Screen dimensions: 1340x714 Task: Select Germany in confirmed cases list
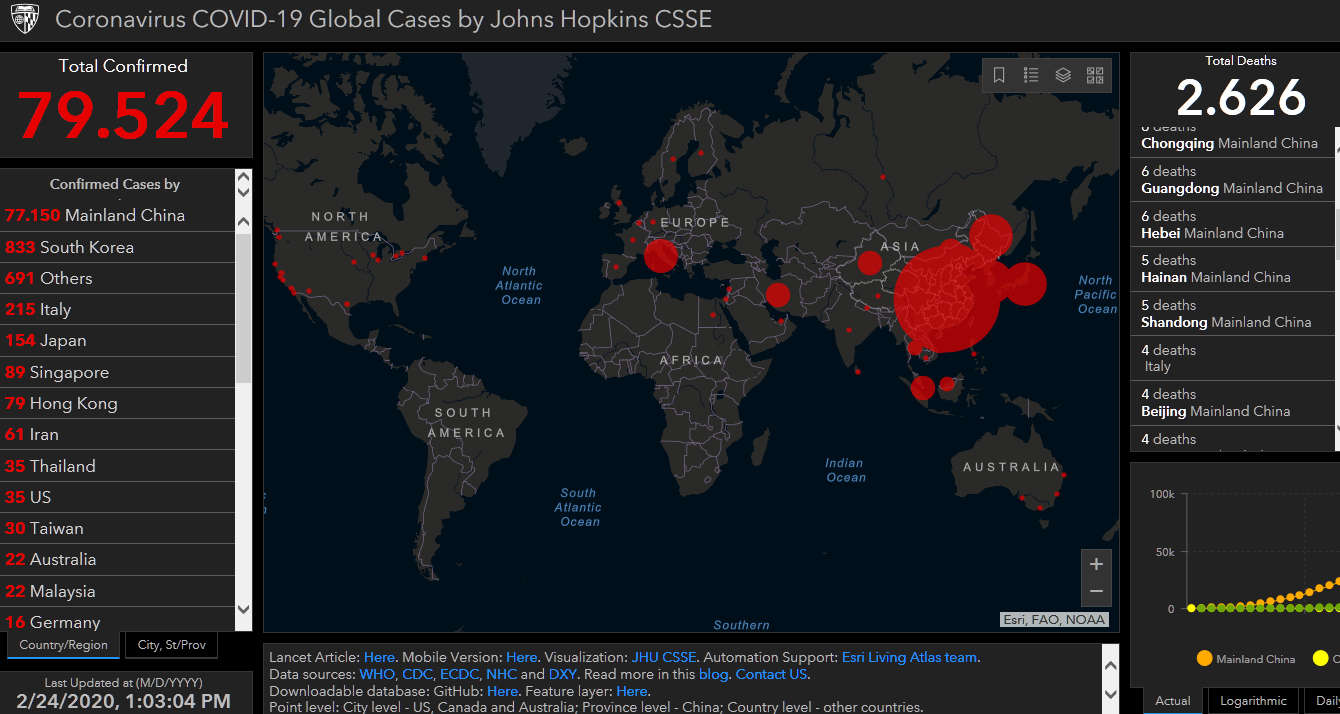click(118, 620)
